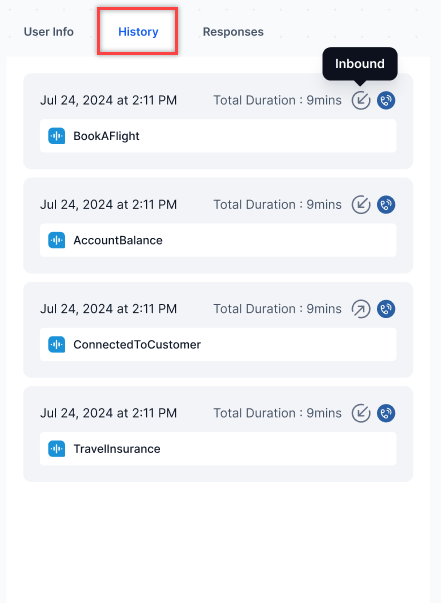
Task: Switch to the User Info tab
Action: (48, 32)
